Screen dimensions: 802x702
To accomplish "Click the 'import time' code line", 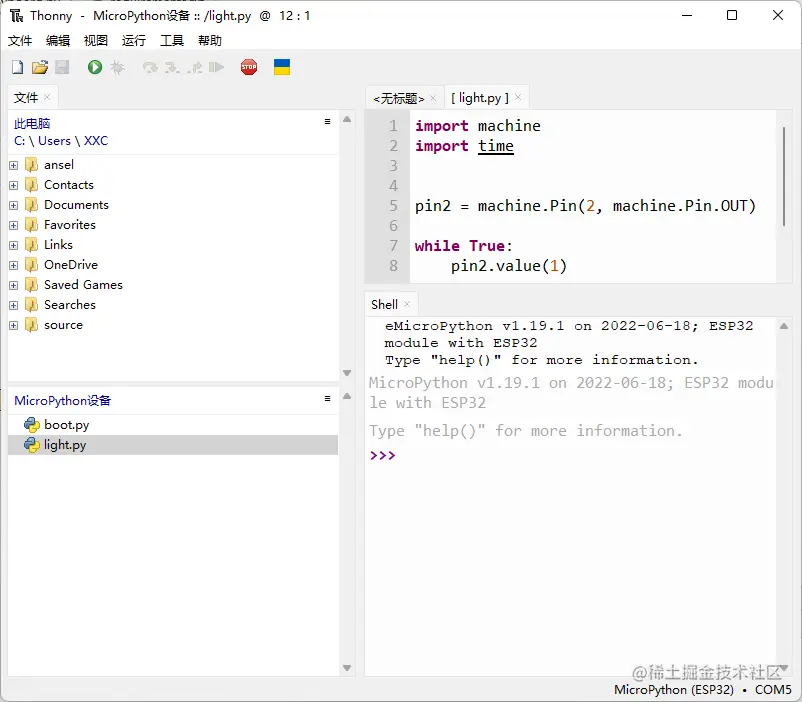I will (x=464, y=146).
